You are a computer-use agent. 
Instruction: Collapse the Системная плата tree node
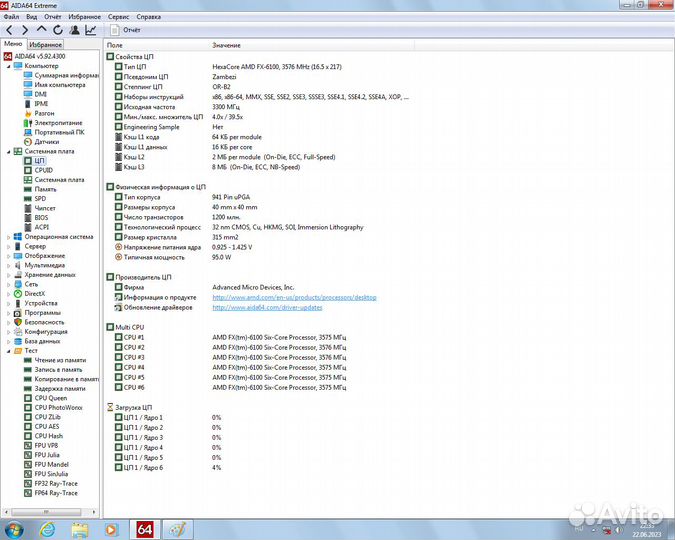click(x=8, y=152)
